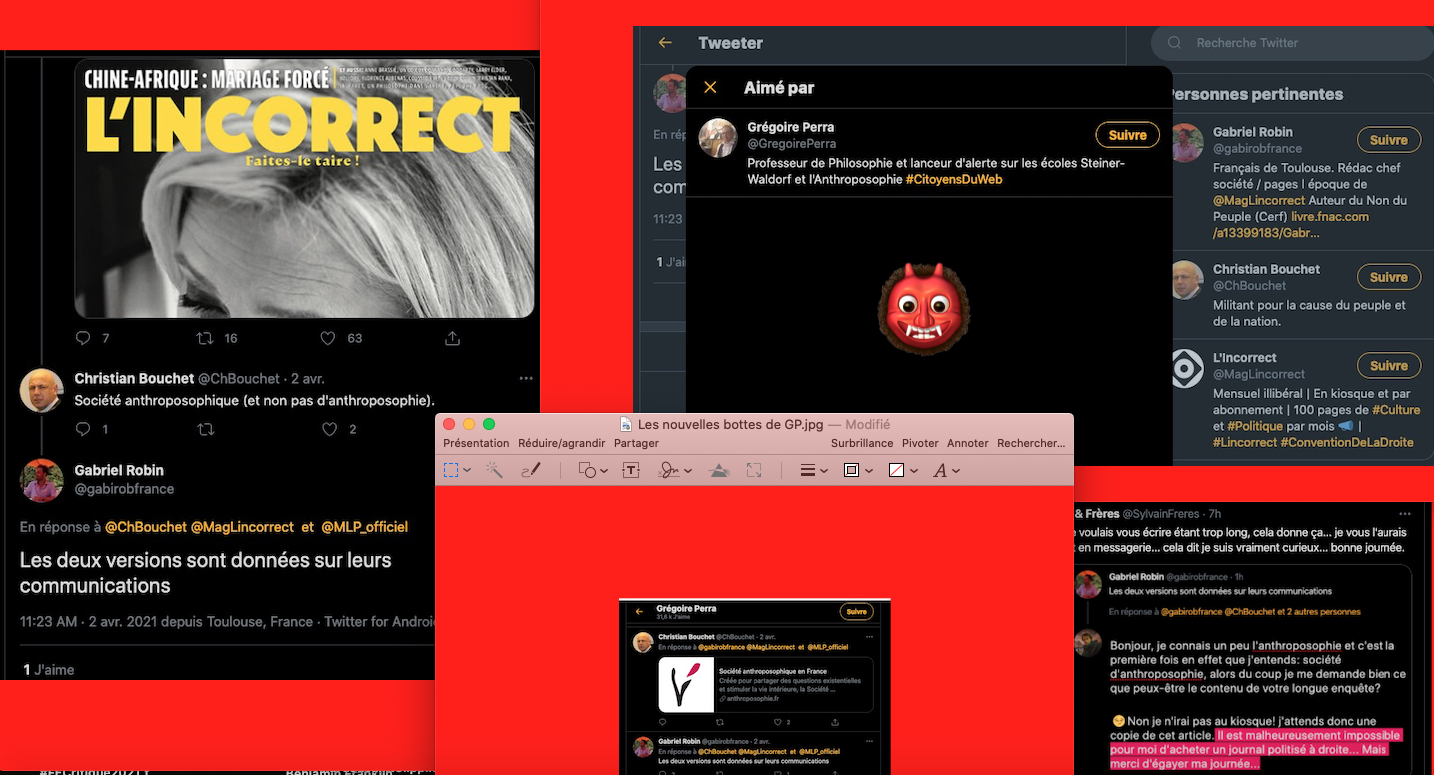The height and width of the screenshot is (775, 1434).
Task: Activate the Sketch pen tool
Action: click(x=531, y=470)
